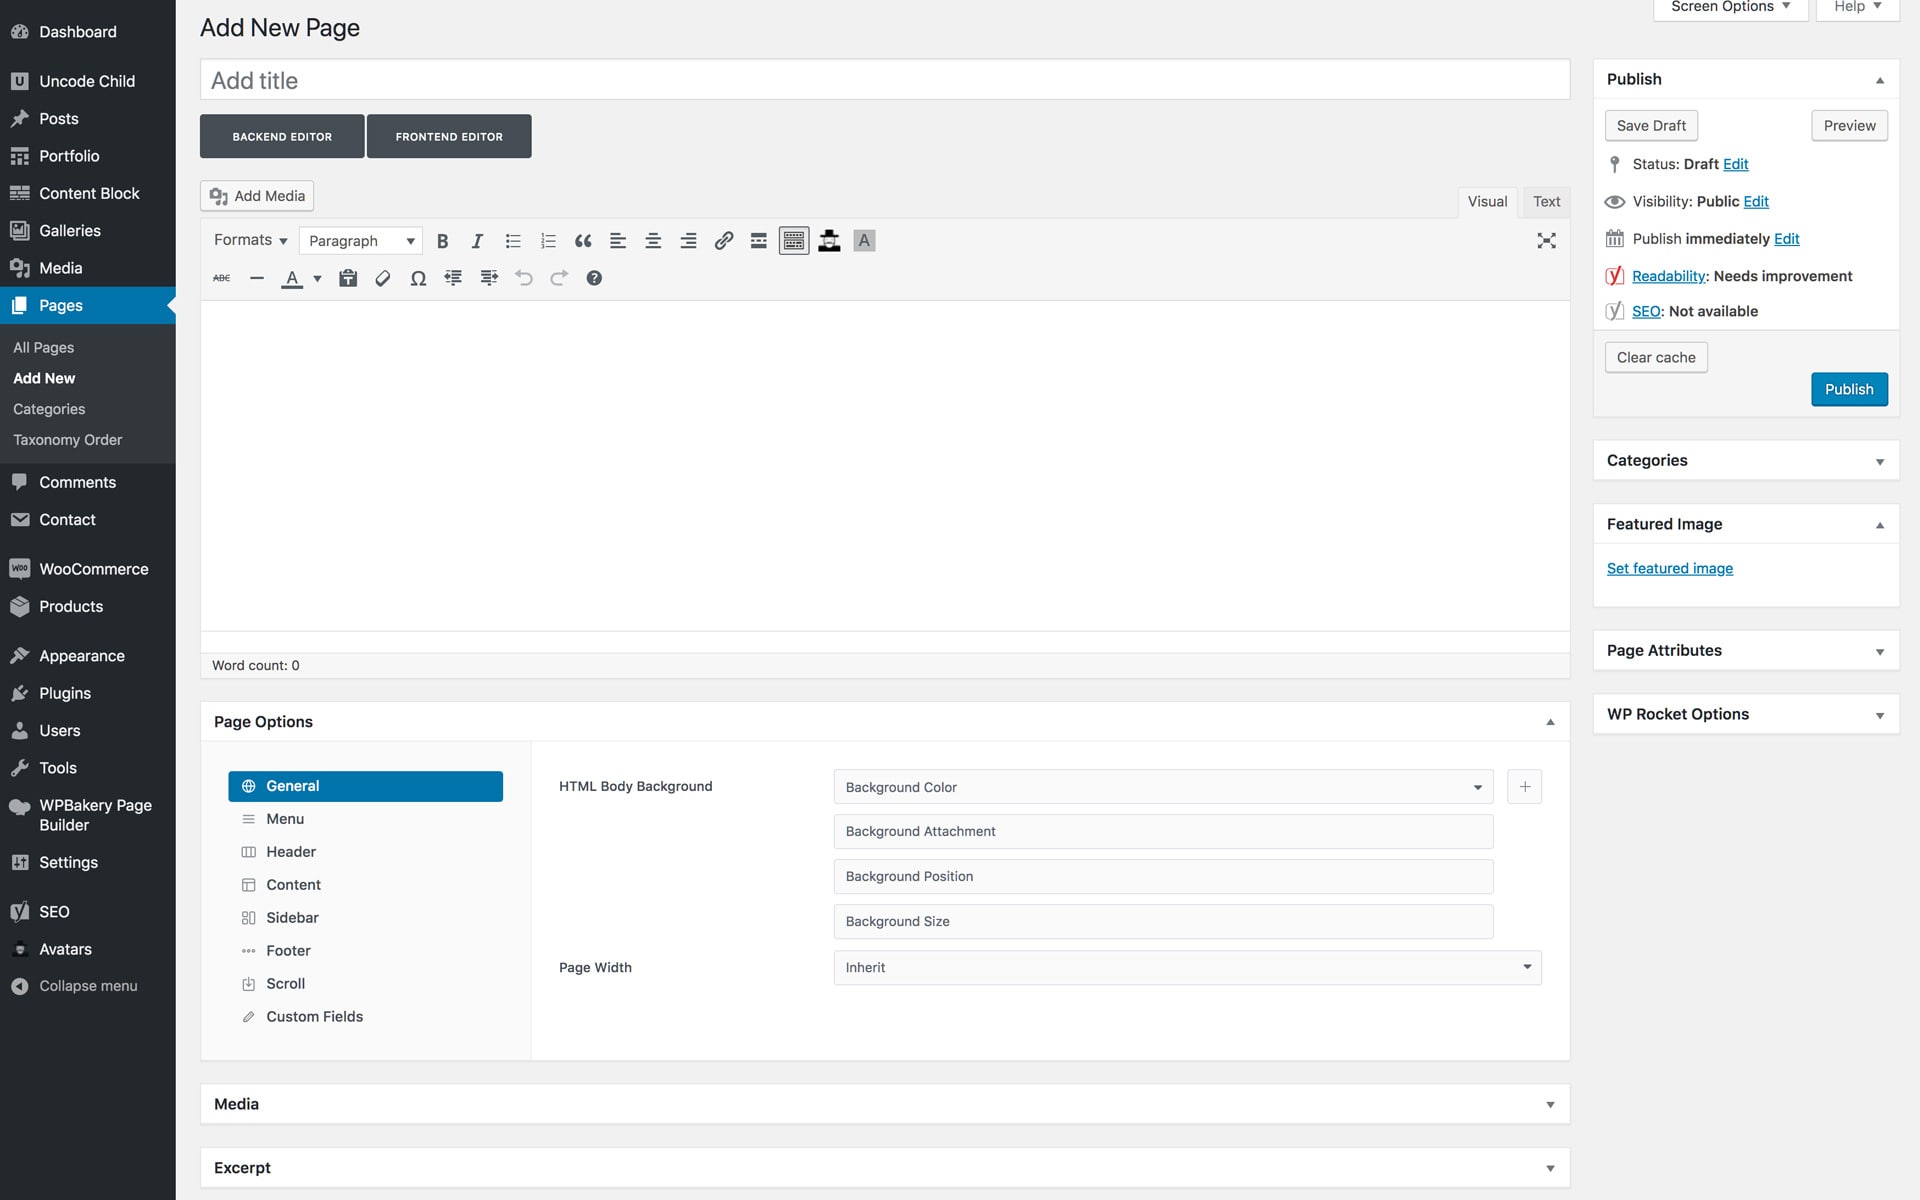Open the Paragraph format dropdown
This screenshot has width=1920, height=1200.
pos(360,241)
